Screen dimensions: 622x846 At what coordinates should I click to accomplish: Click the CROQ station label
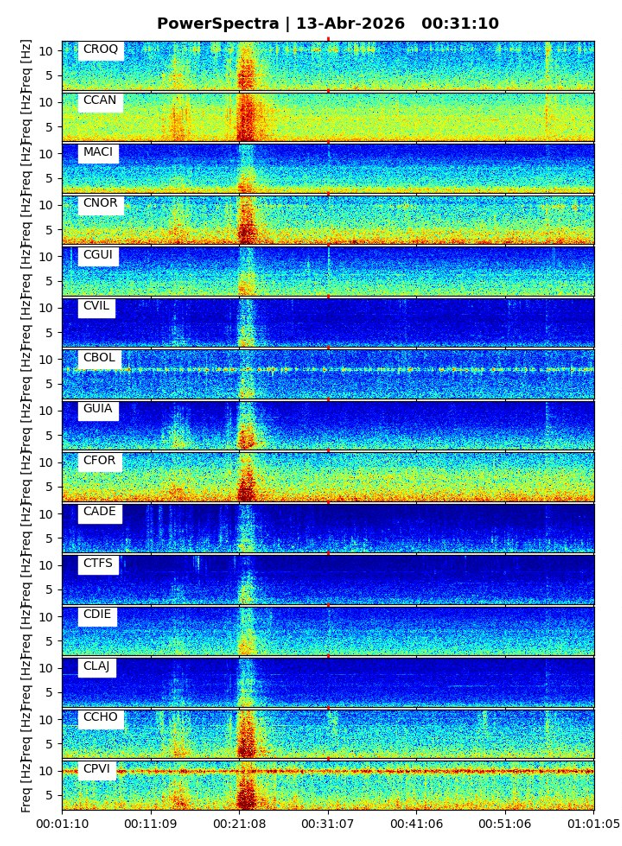click(x=100, y=50)
